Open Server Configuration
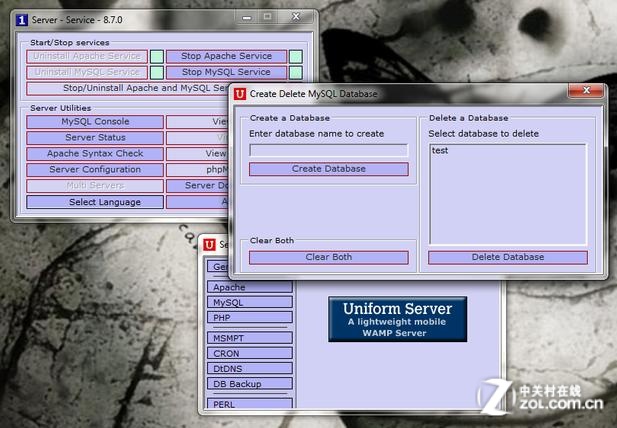The width and height of the screenshot is (617, 428). (x=95, y=170)
